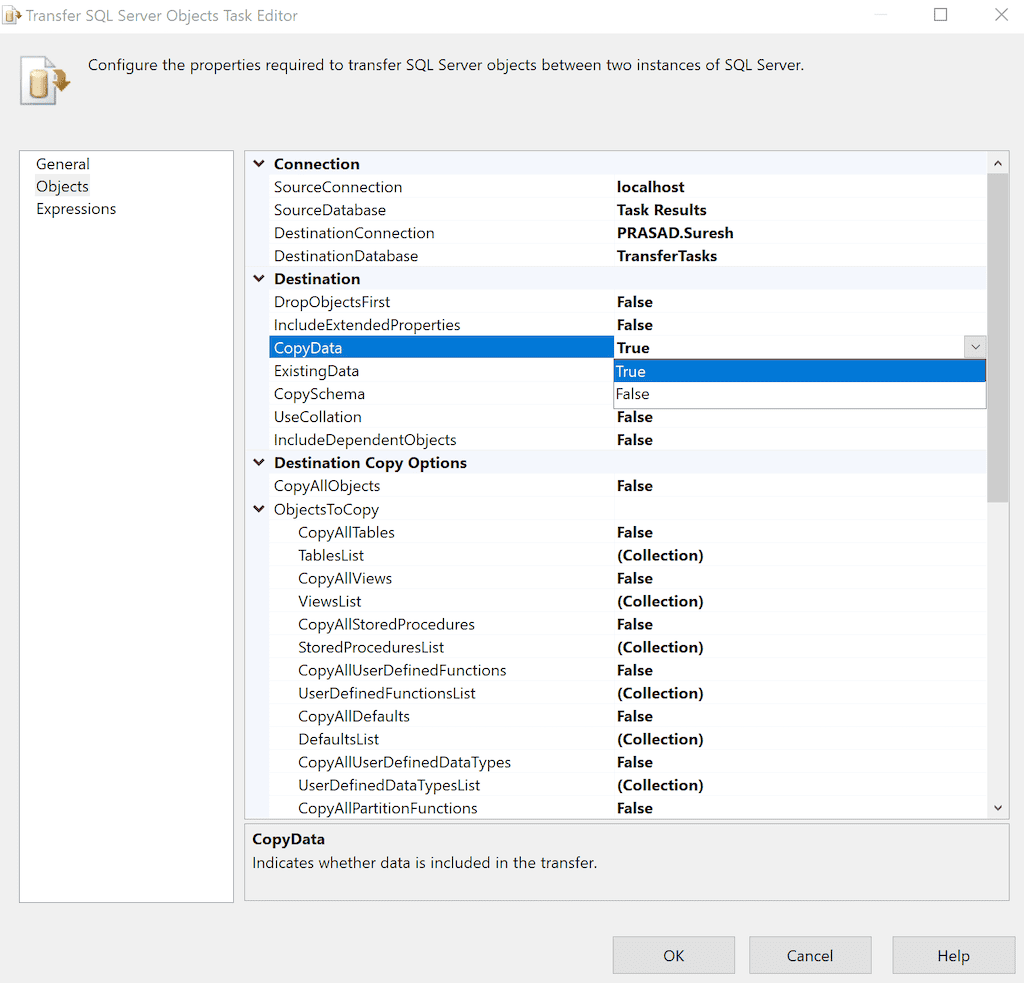1024x983 pixels.
Task: Collapse the ObjectsToCopy group
Action: [x=259, y=509]
